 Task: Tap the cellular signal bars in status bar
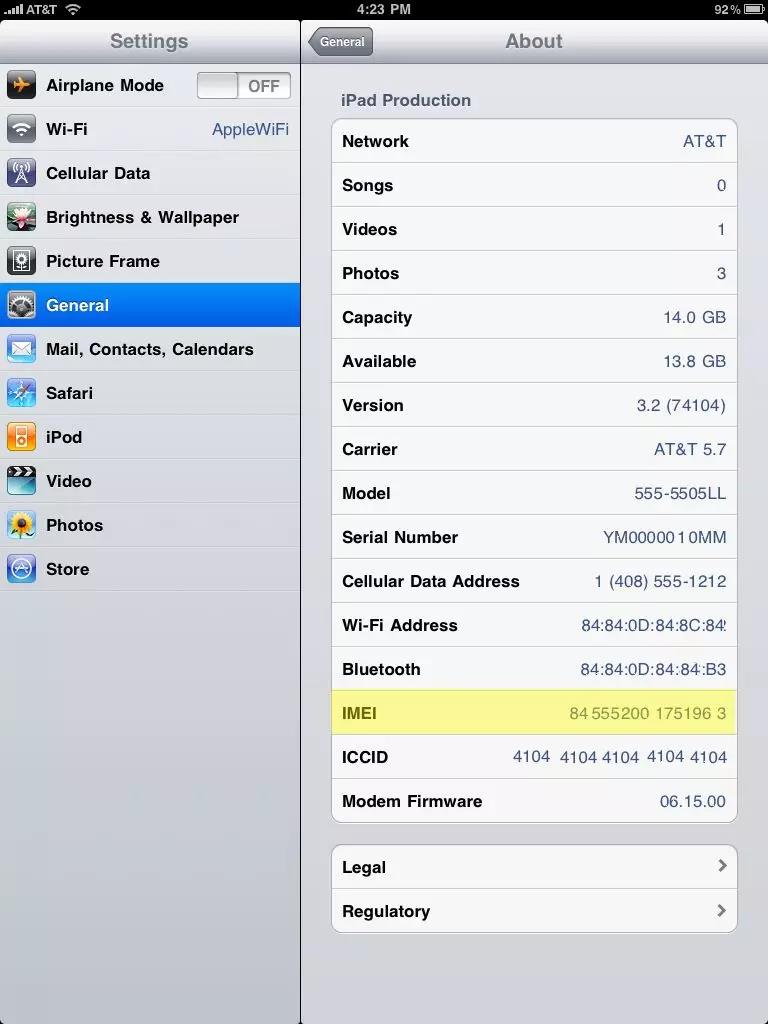[13, 9]
